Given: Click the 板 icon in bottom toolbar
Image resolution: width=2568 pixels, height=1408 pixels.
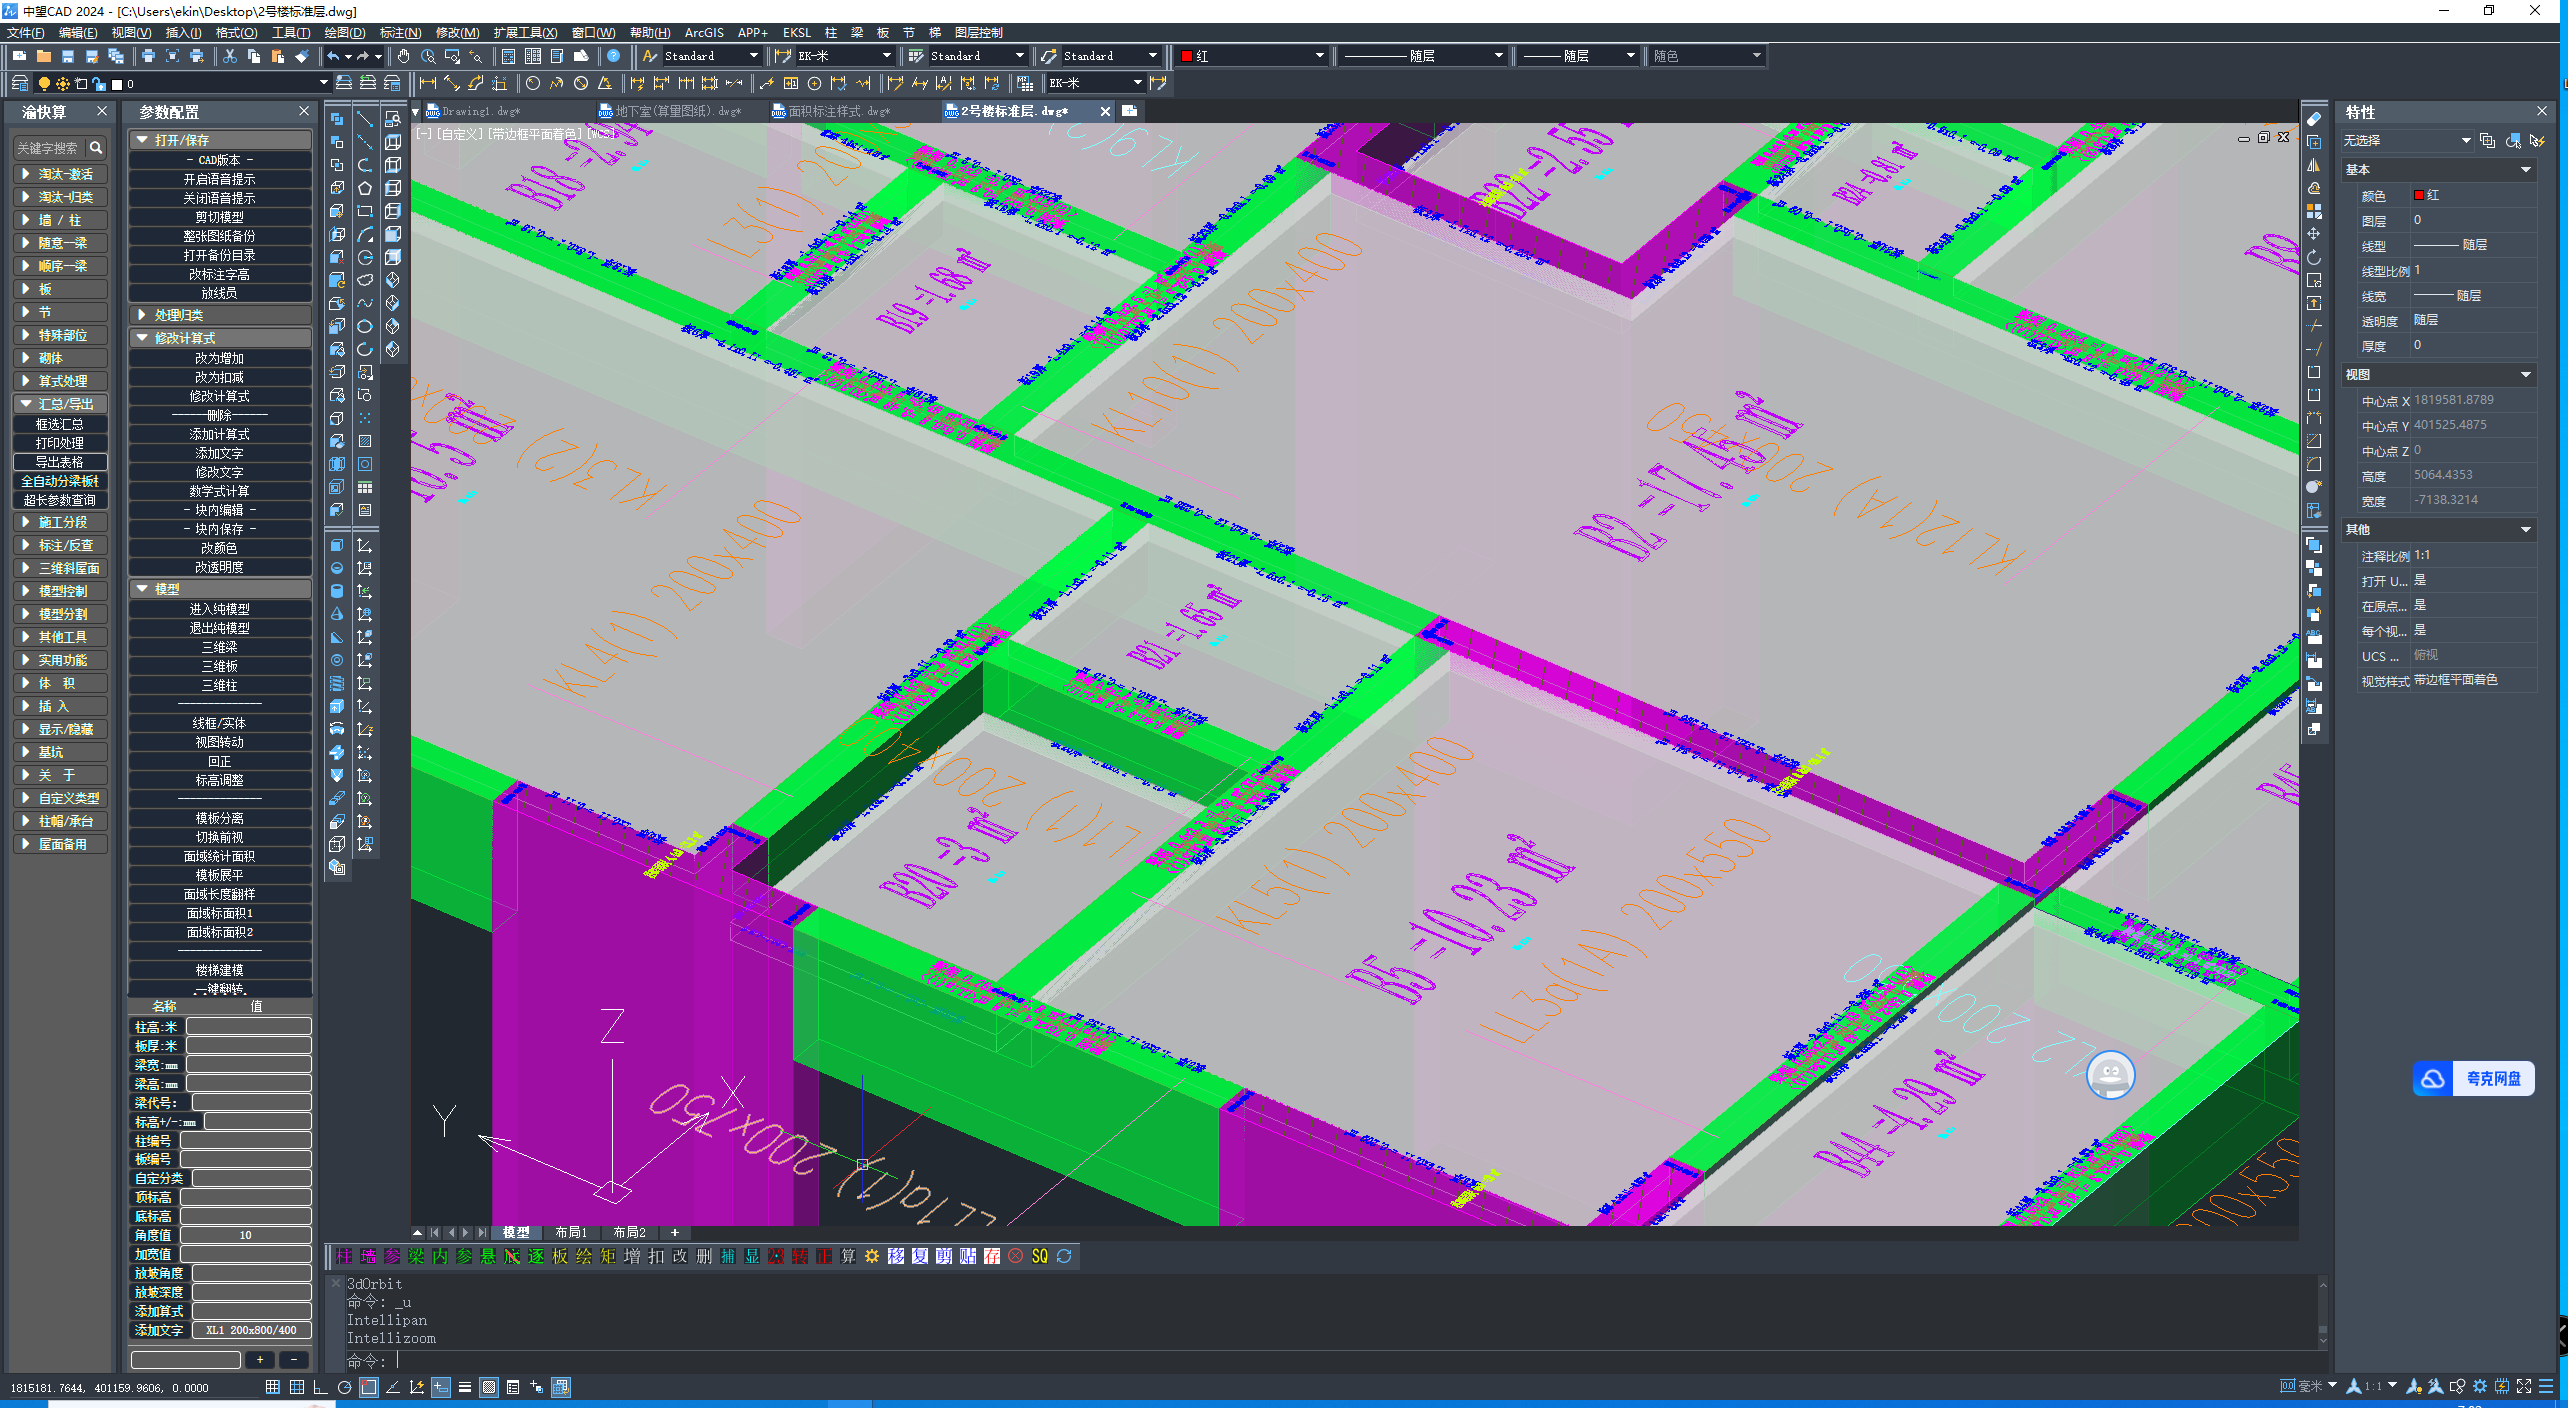Looking at the screenshot, I should click(560, 1256).
